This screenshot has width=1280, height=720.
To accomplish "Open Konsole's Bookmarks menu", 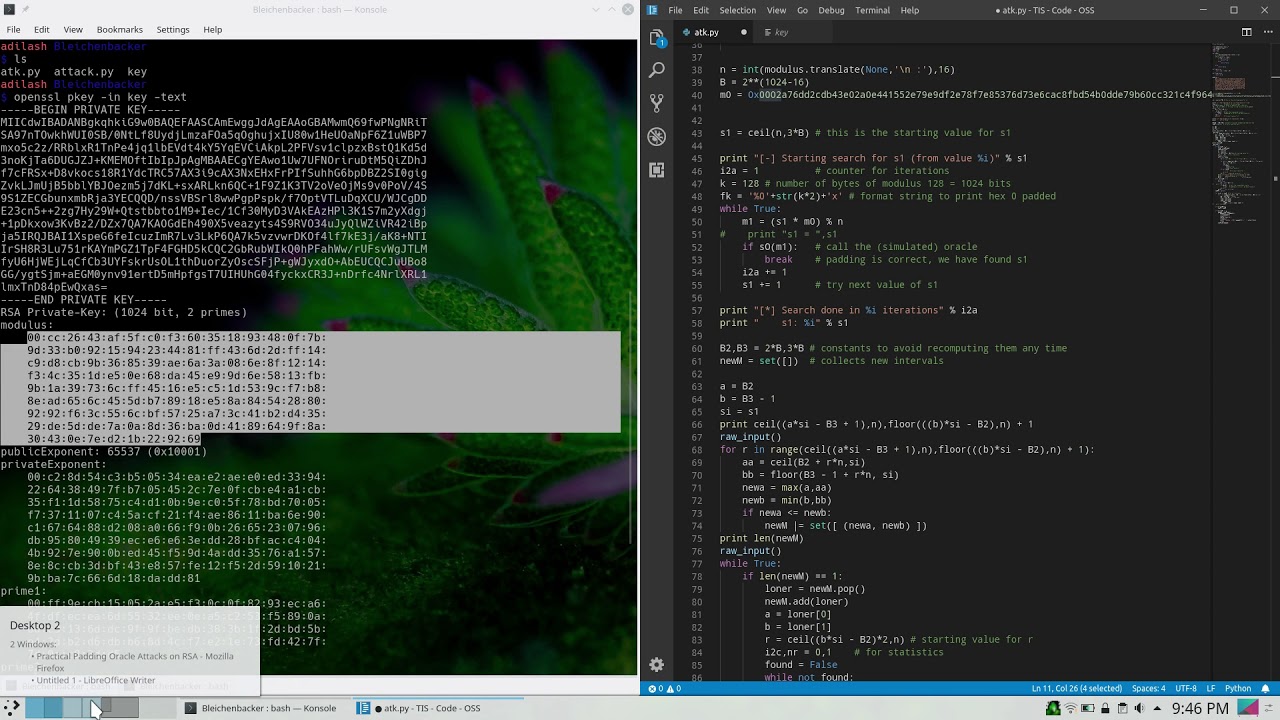I will (119, 30).
